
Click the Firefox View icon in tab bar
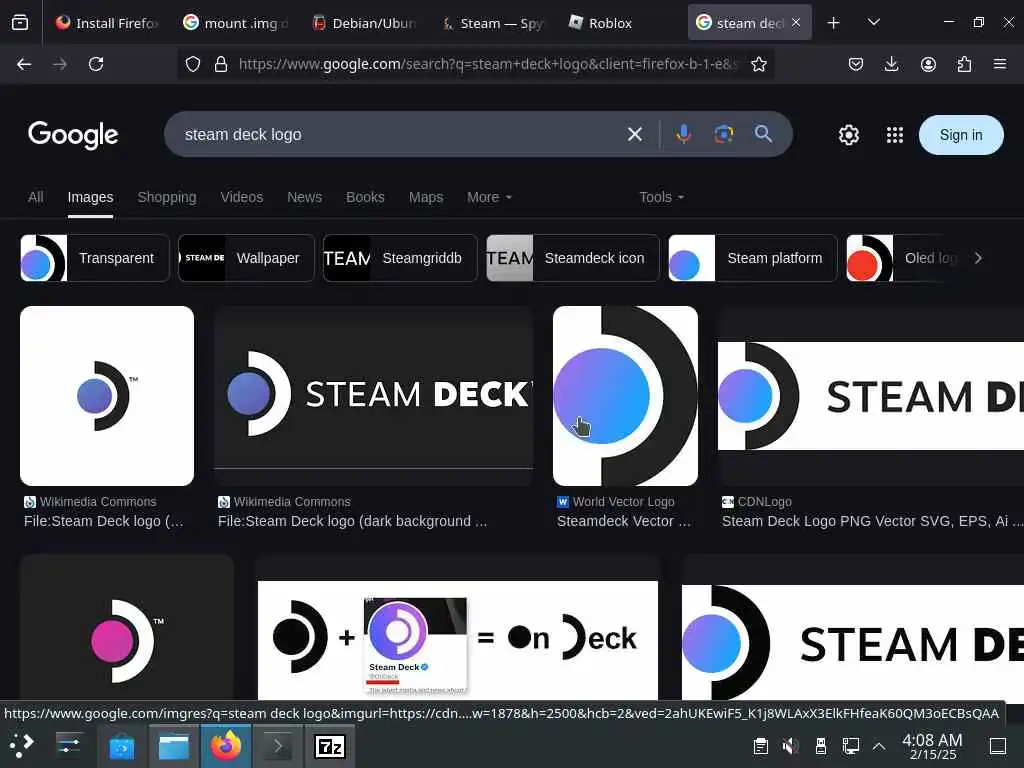(20, 23)
